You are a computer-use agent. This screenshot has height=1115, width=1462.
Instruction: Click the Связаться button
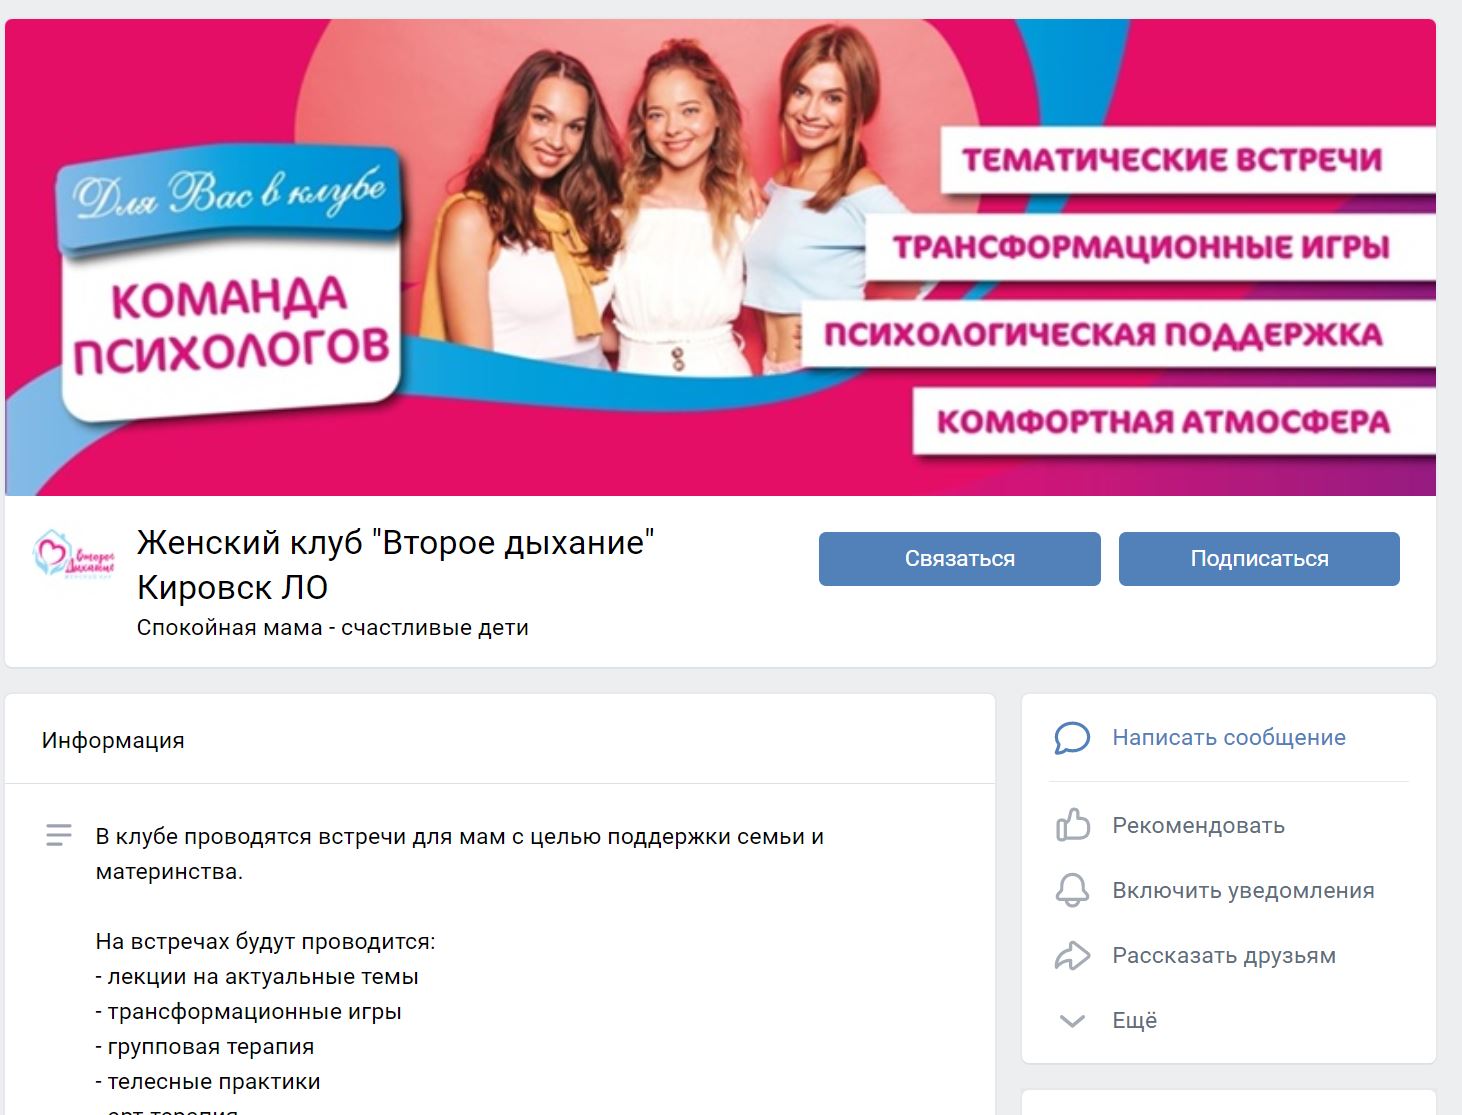(959, 558)
